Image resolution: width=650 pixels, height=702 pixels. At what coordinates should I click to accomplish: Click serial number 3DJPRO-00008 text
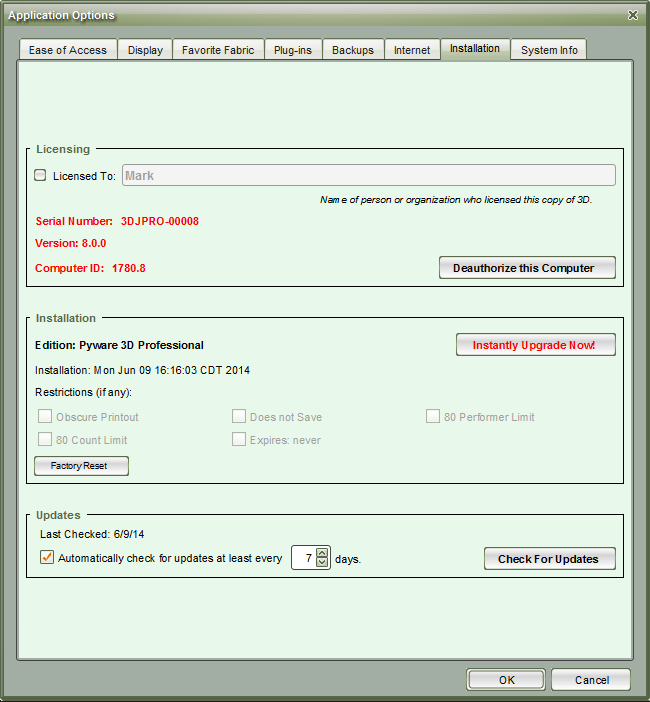coord(160,221)
